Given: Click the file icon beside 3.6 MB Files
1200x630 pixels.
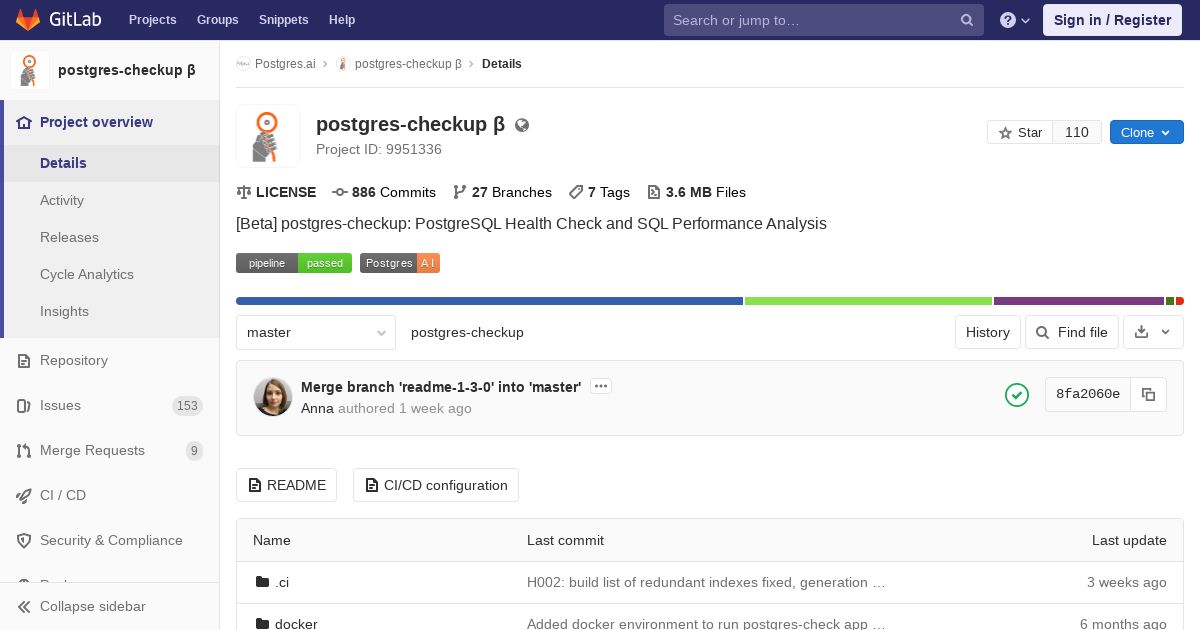Looking at the screenshot, I should tap(654, 192).
